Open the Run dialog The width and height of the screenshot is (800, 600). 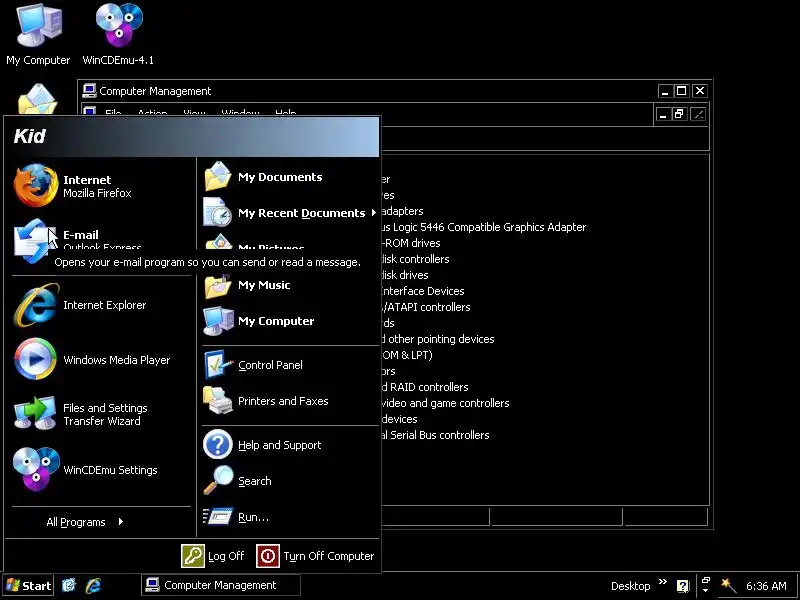point(289,517)
